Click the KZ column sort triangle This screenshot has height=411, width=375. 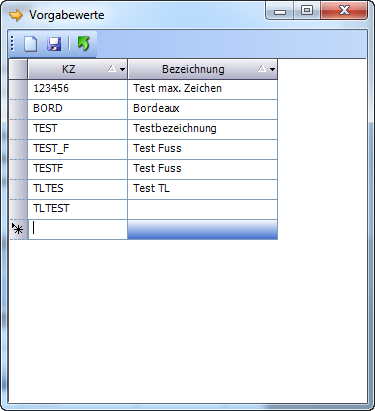(112, 69)
